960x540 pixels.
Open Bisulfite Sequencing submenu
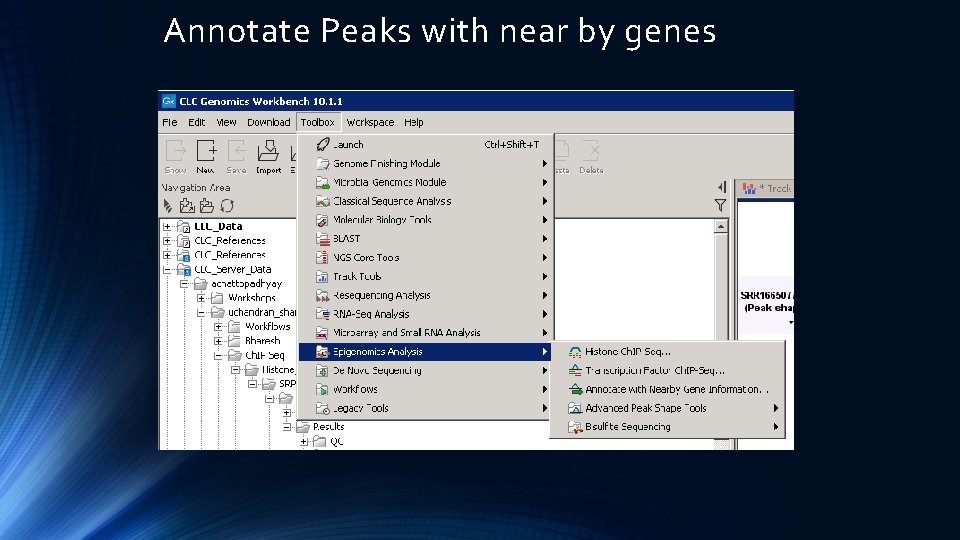667,427
